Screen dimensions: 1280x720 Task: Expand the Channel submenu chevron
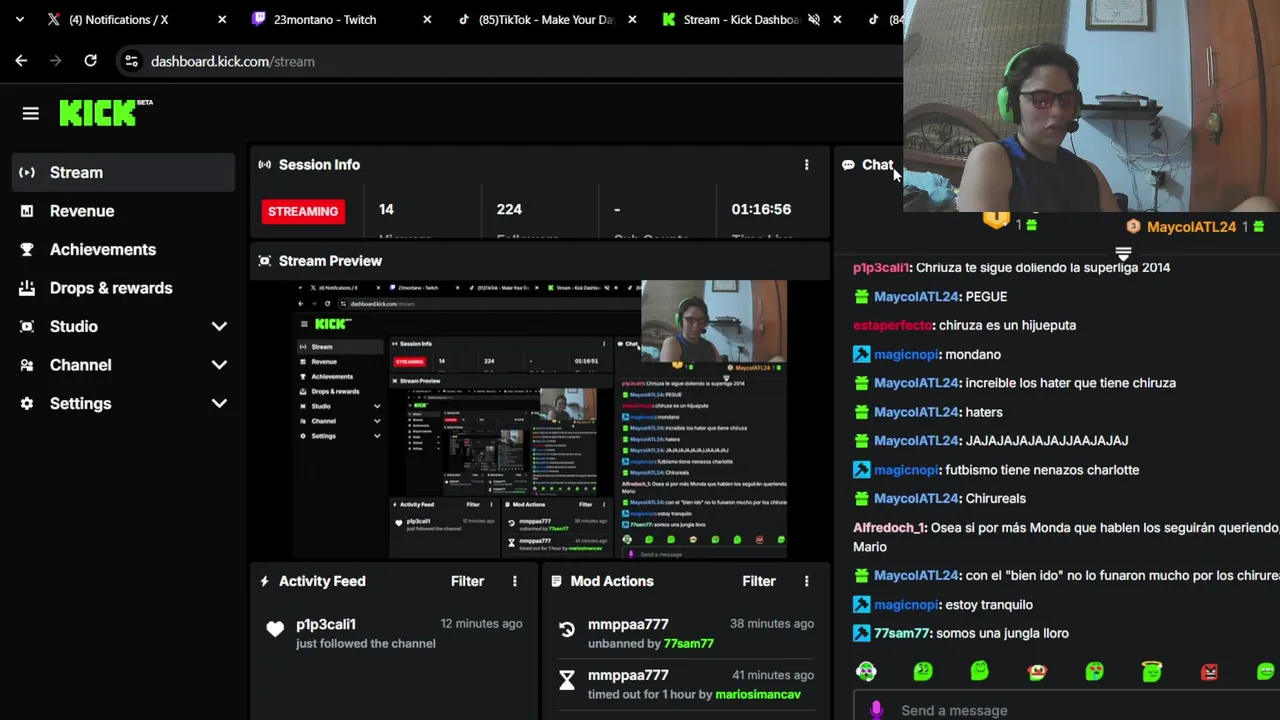point(219,365)
